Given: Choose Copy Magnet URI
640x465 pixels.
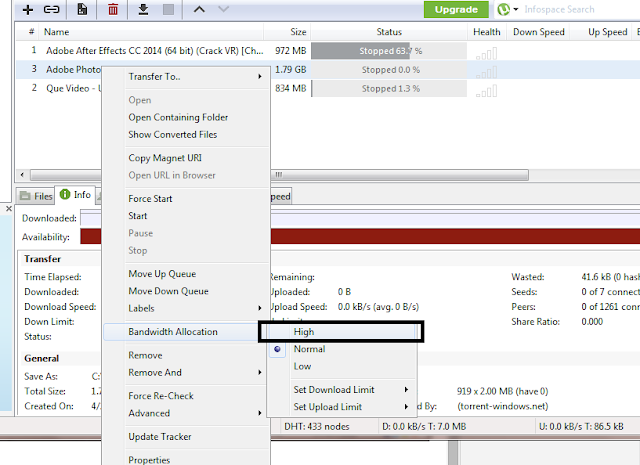Looking at the screenshot, I should pos(165,158).
